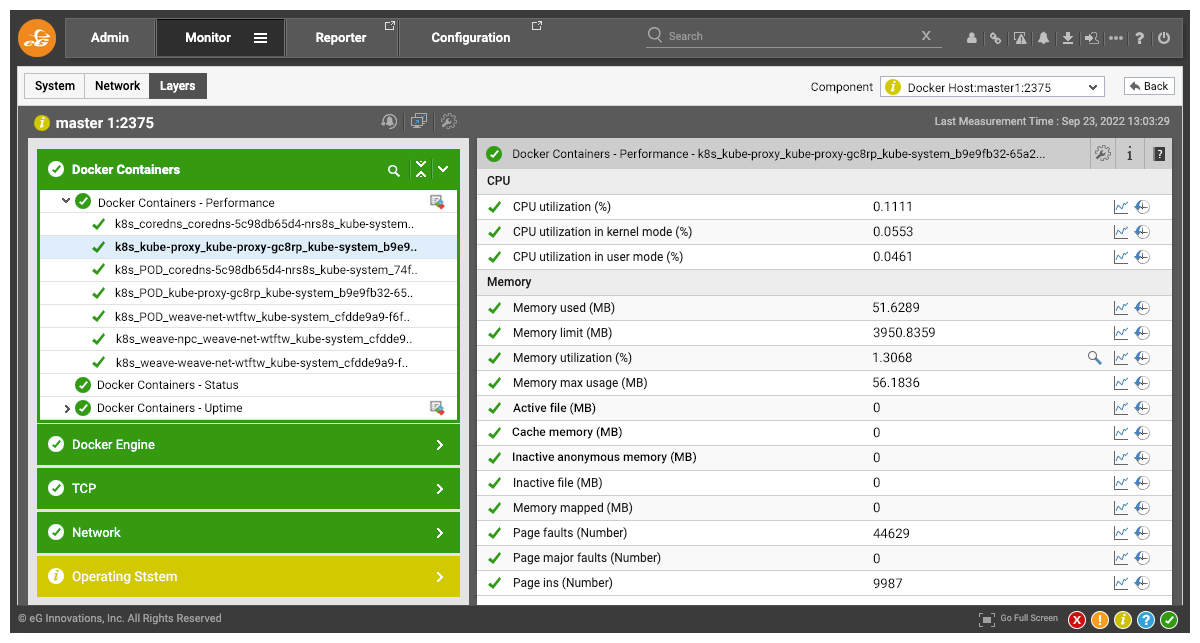The height and width of the screenshot is (643, 1200).
Task: Open the Component dropdown Docker Host:master1:2375
Action: [992, 87]
